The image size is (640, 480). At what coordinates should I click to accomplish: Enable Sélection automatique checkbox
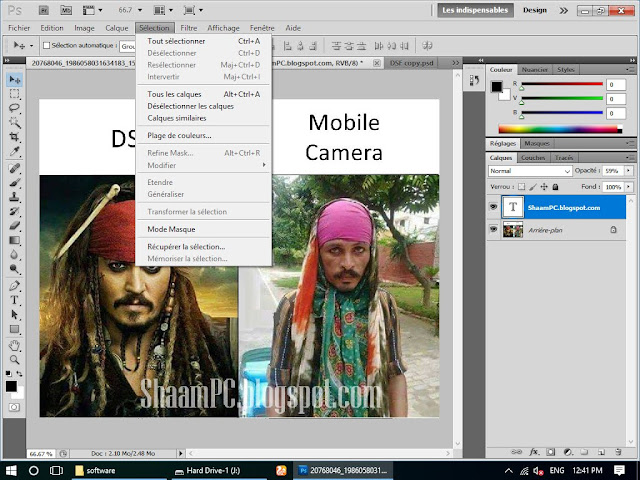(x=47, y=46)
